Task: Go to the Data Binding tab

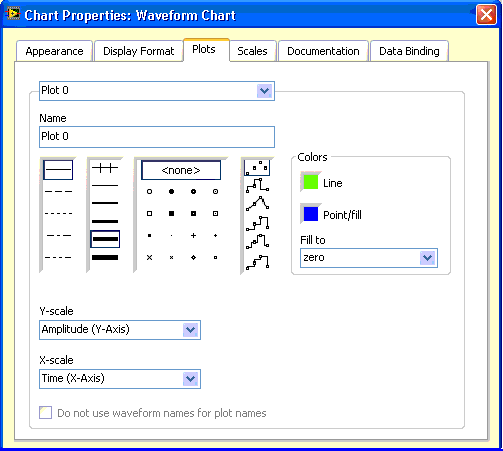Action: tap(409, 51)
